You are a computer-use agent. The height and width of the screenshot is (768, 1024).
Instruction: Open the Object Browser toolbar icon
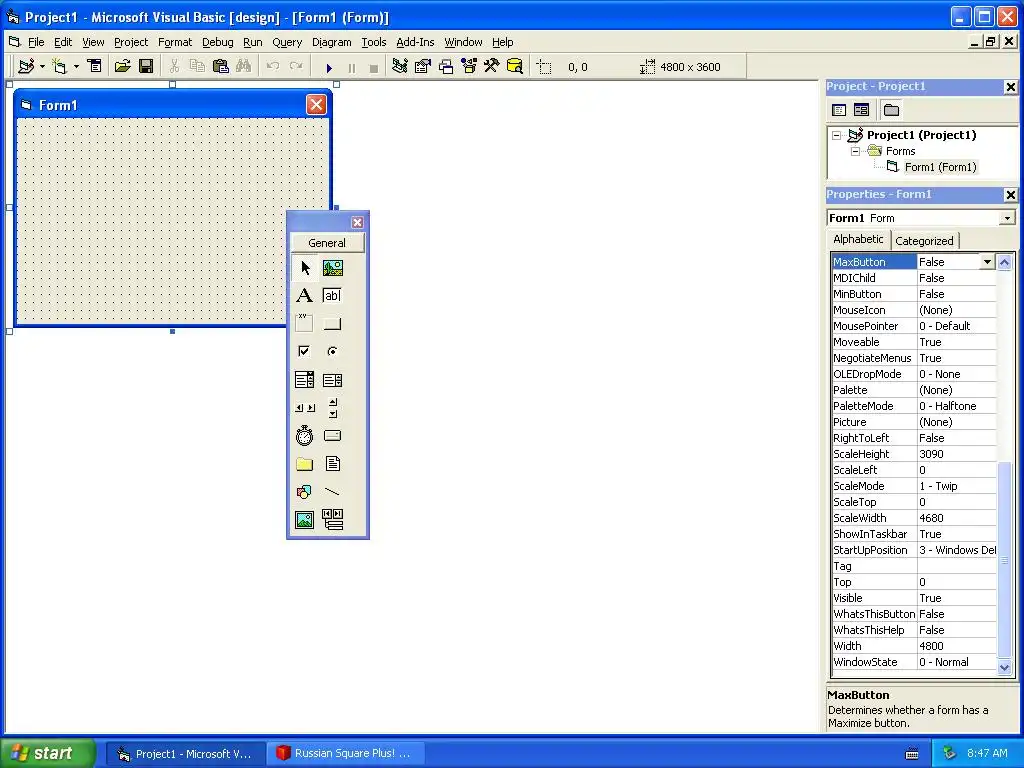(x=469, y=67)
